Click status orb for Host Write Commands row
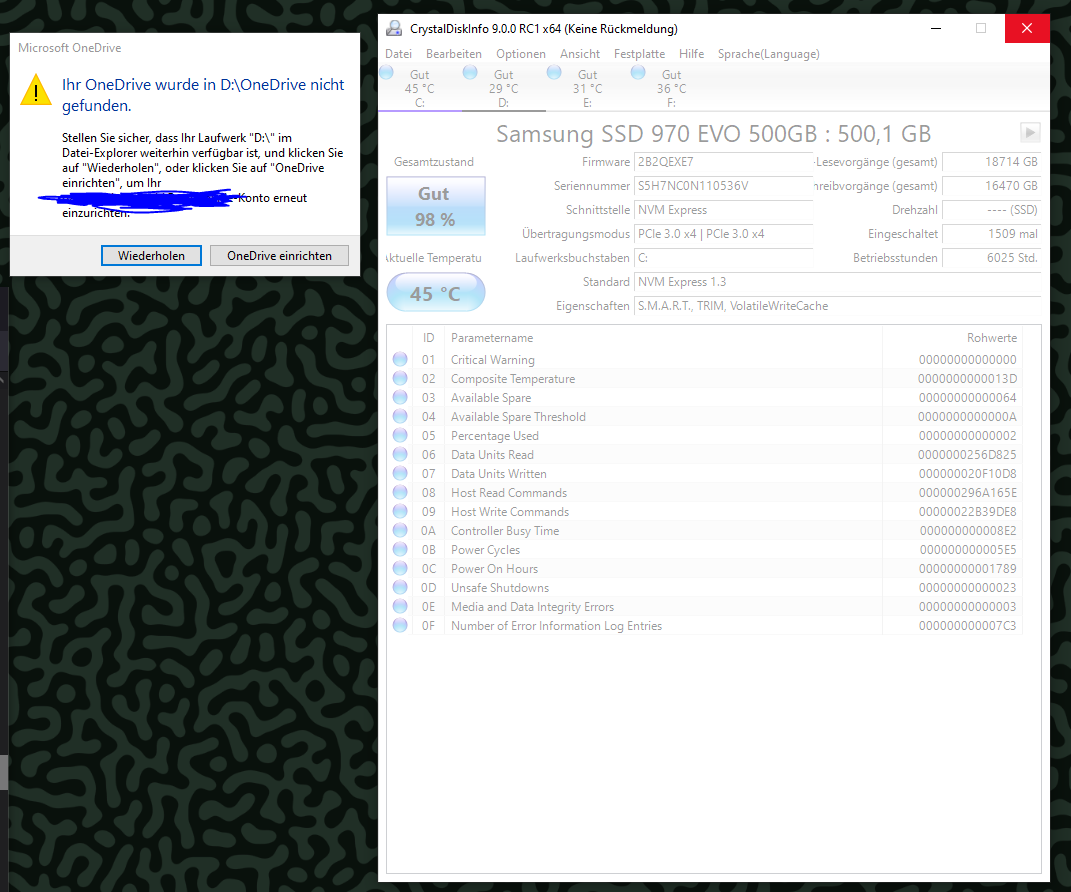Viewport: 1071px width, 892px height. click(x=400, y=512)
